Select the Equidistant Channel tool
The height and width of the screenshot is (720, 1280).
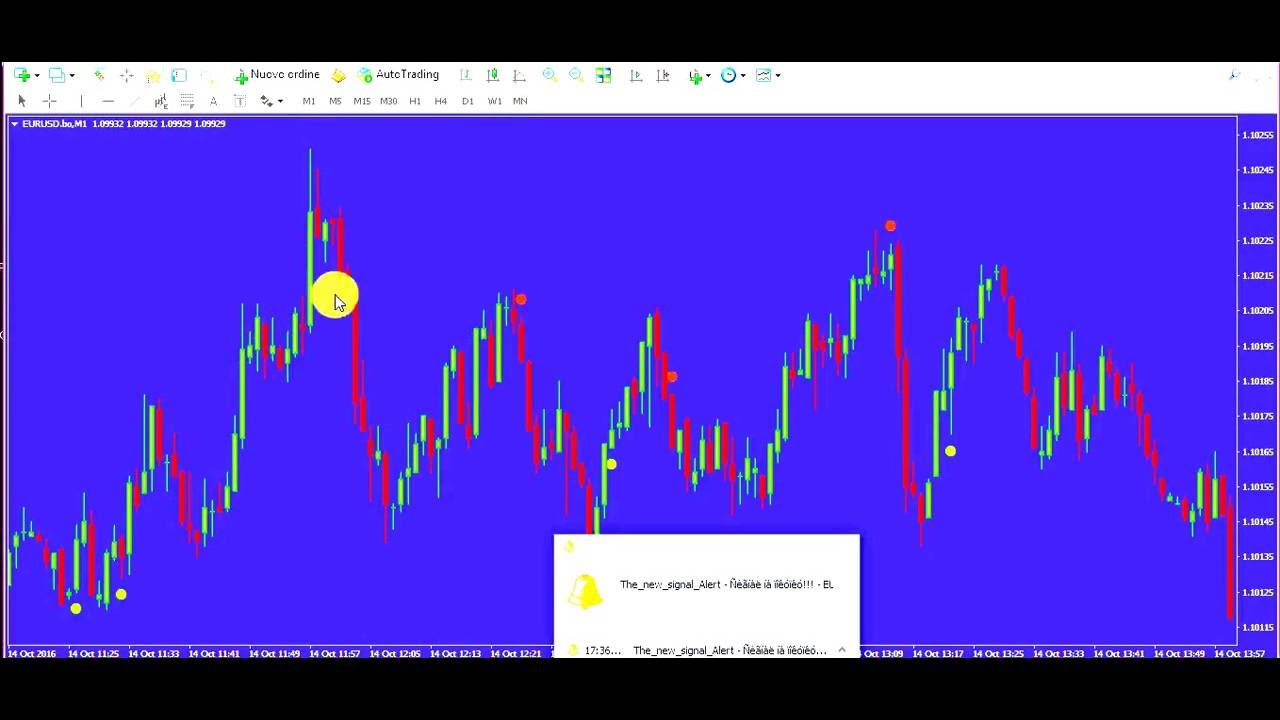click(160, 101)
